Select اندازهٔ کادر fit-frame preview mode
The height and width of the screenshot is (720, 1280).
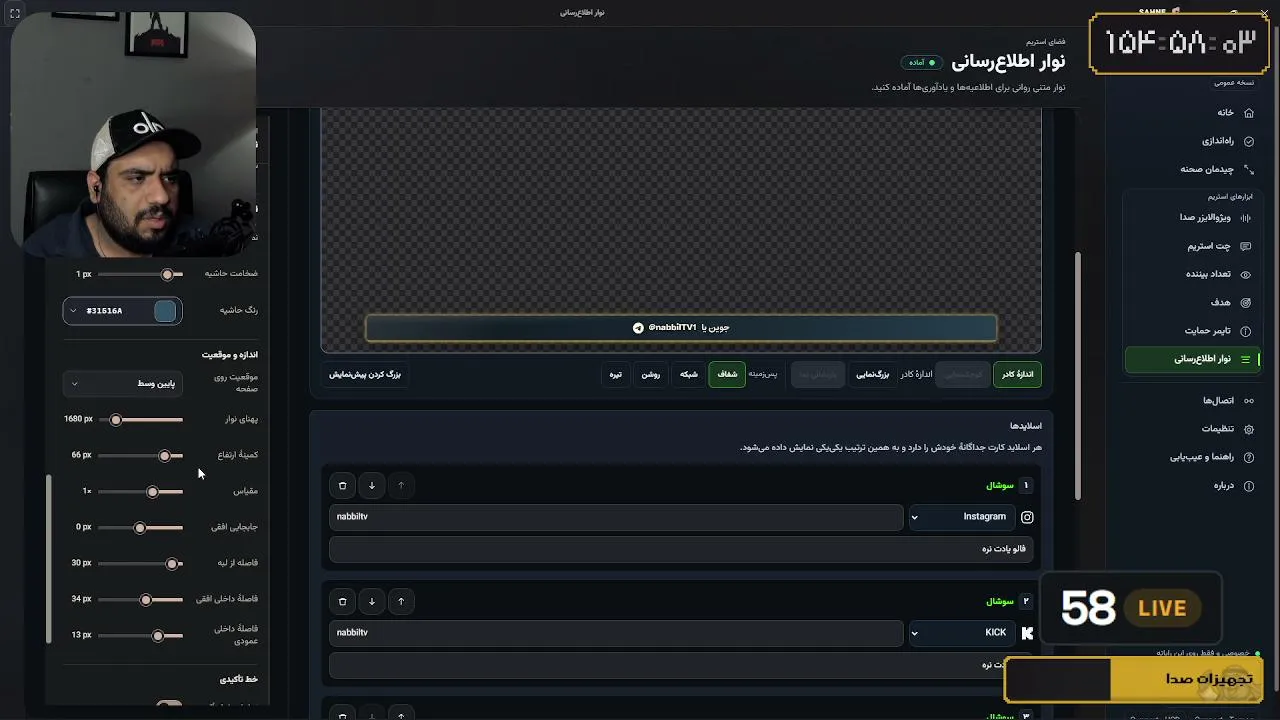1018,374
